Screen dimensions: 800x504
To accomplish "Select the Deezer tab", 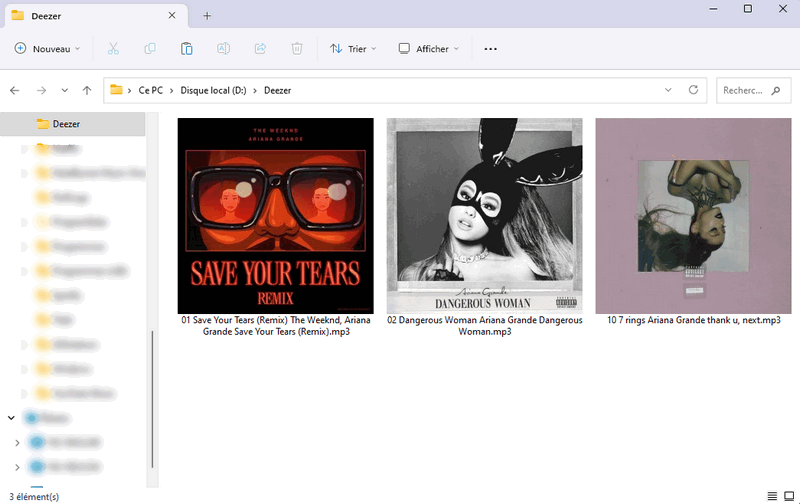I will tap(94, 16).
